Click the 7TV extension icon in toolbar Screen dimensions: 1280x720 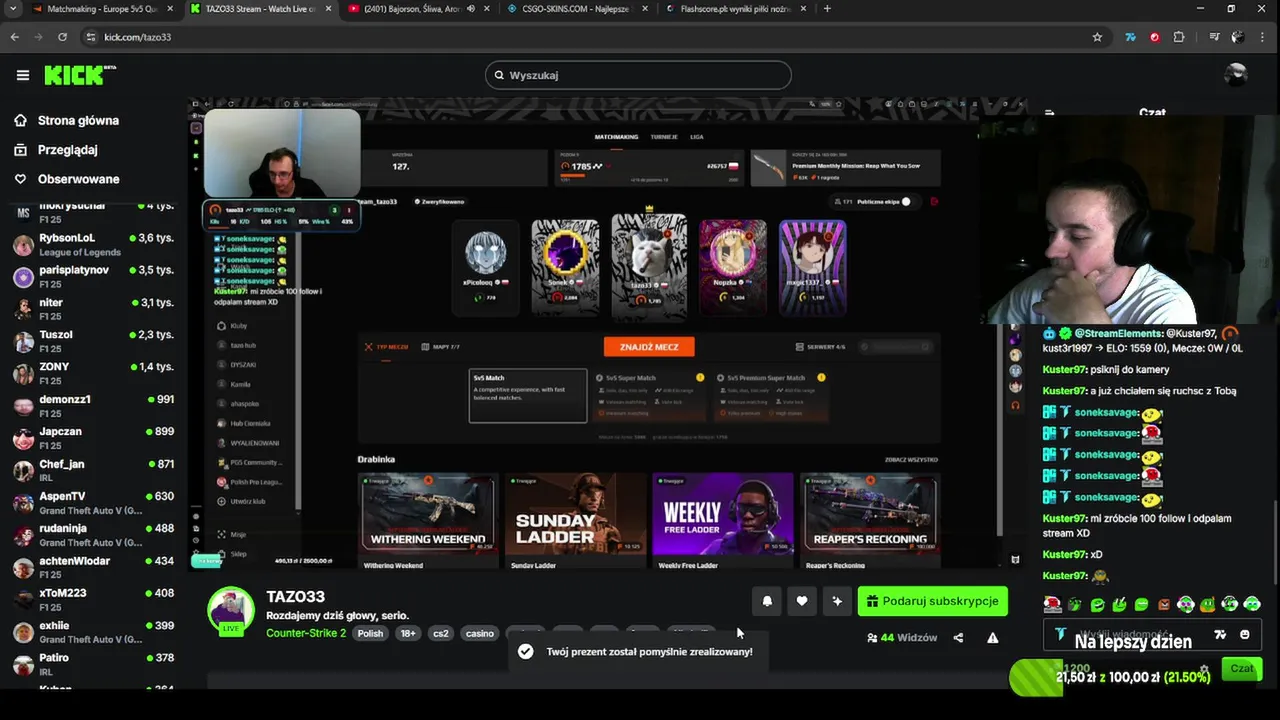pos(1130,37)
